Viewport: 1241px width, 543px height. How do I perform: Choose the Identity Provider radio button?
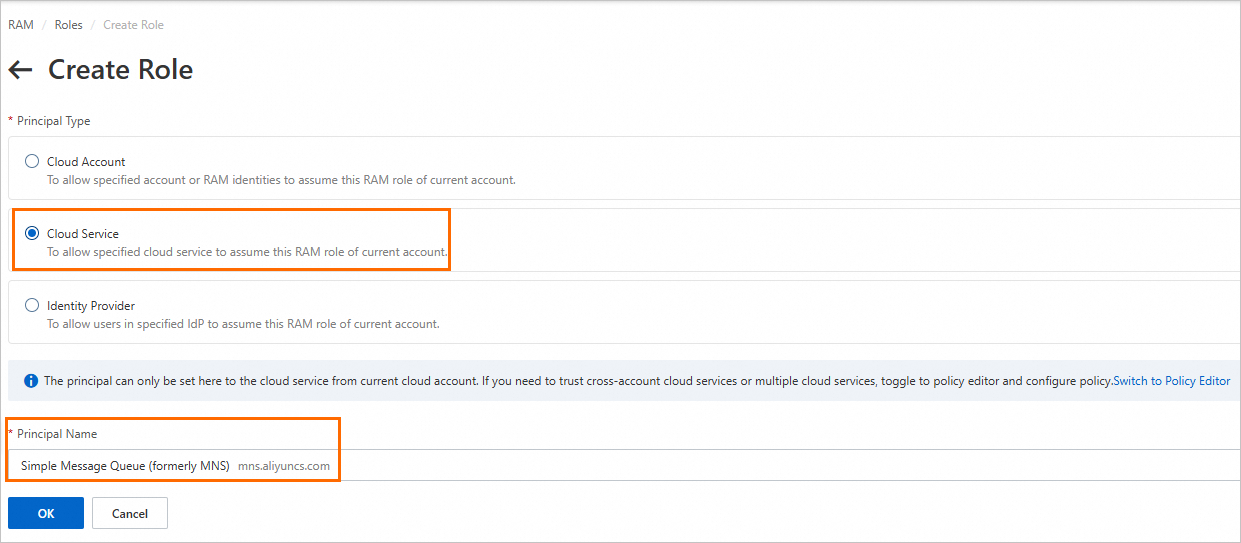(x=32, y=306)
